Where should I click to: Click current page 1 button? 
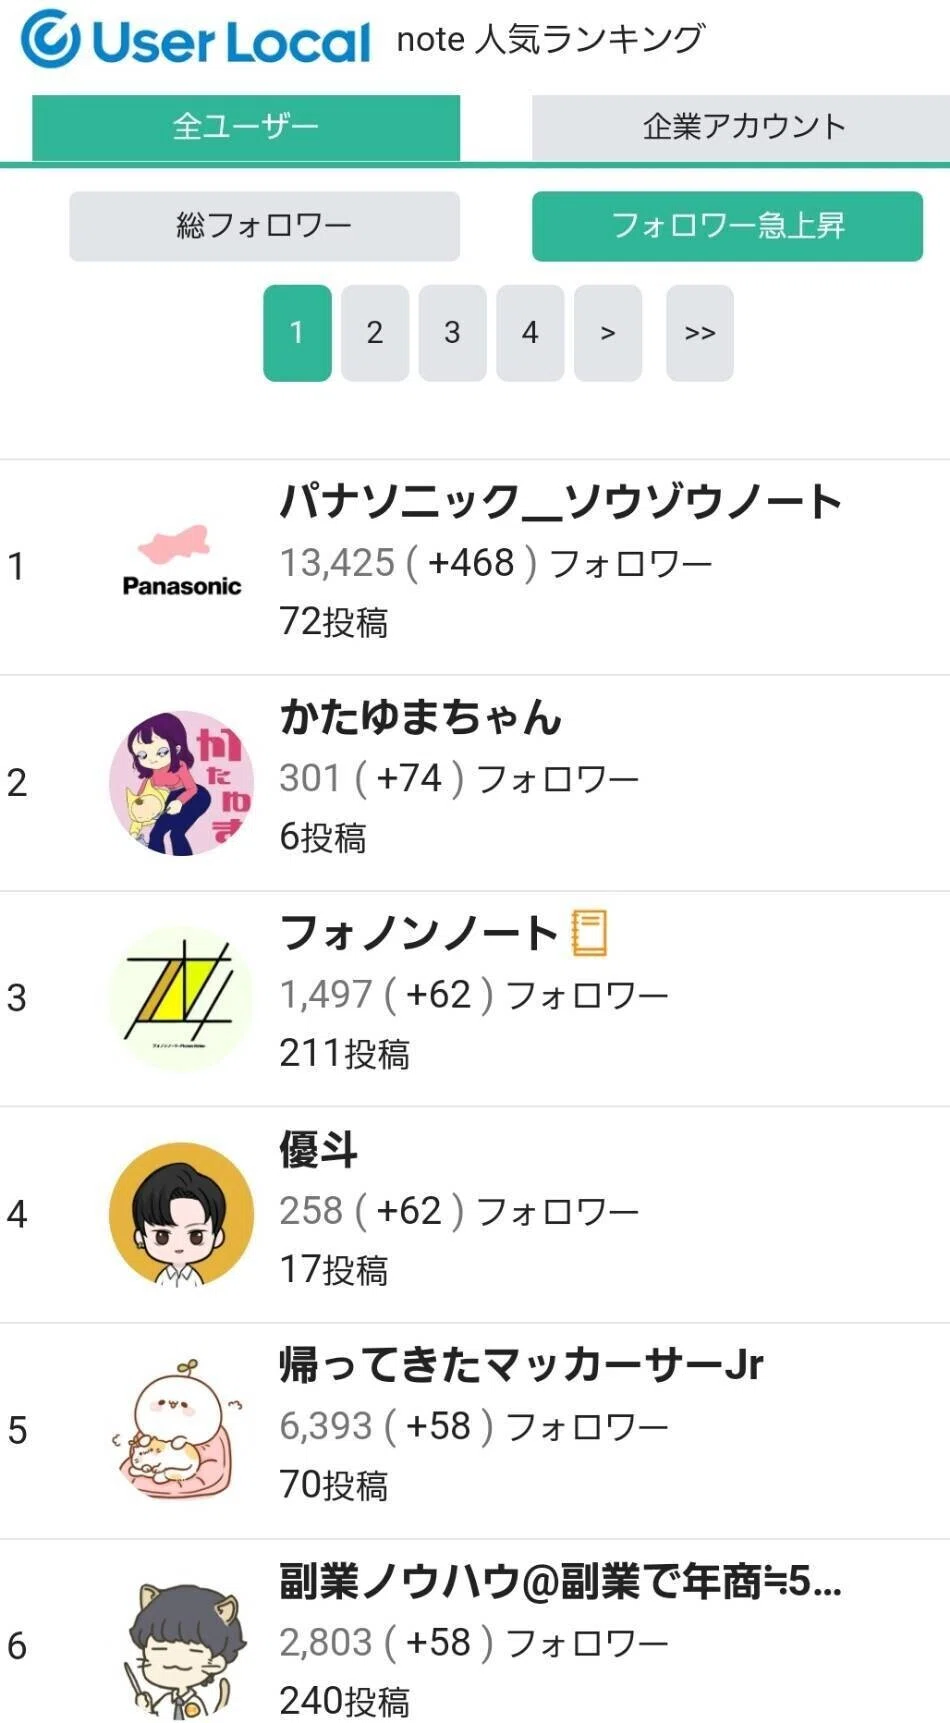tap(297, 333)
